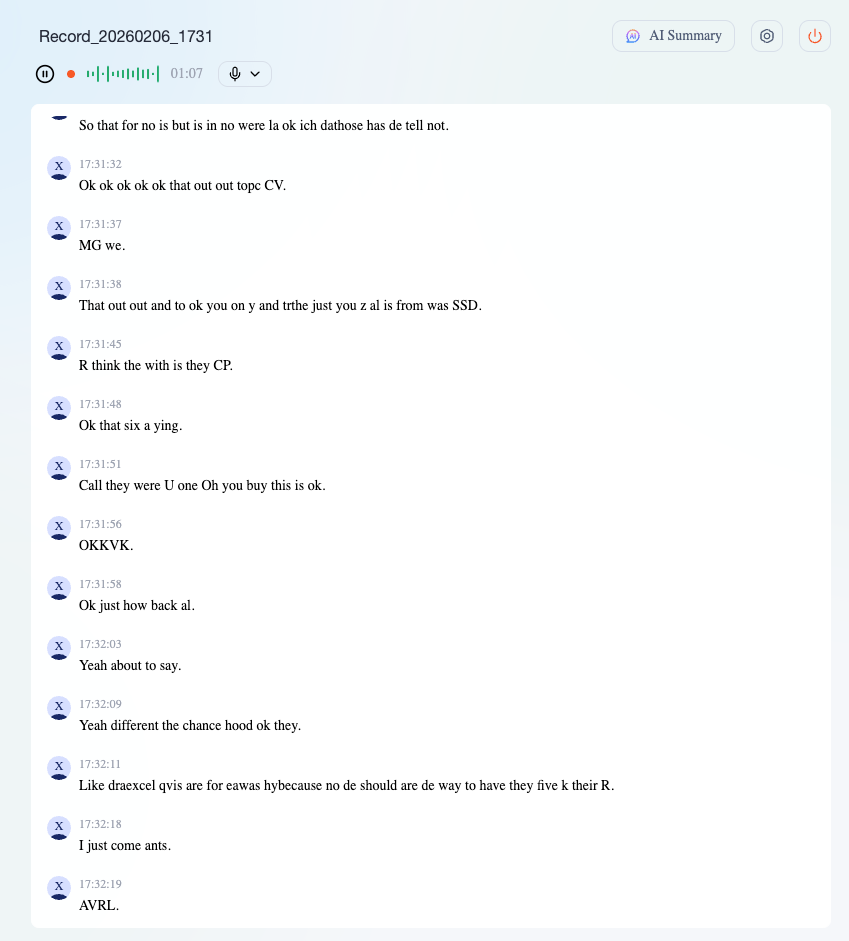The image size is (849, 941).
Task: Expand the microphone source dropdown
Action: pos(245,74)
